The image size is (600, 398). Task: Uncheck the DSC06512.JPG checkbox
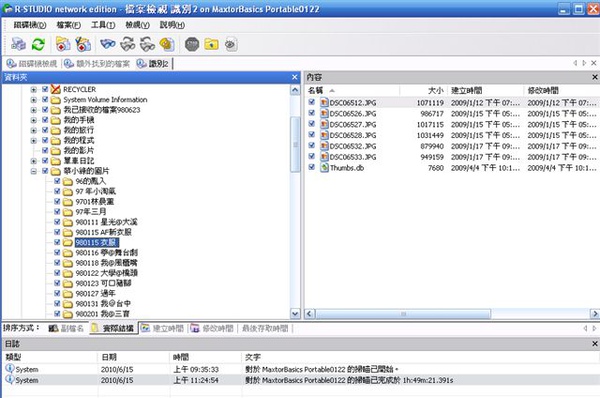[x=311, y=102]
